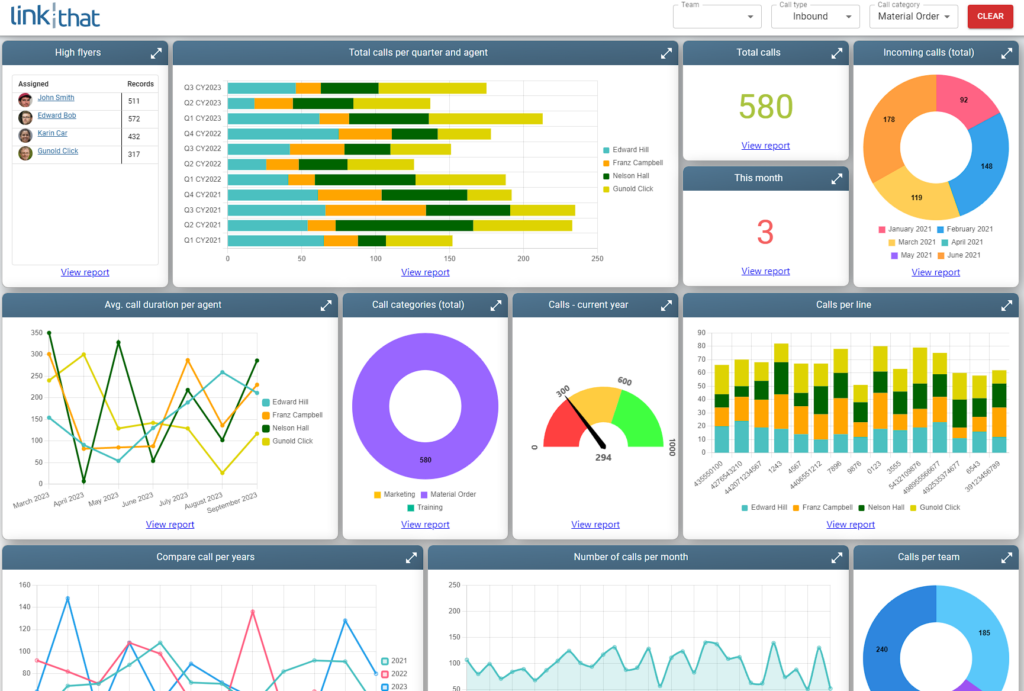The width and height of the screenshot is (1024, 691).
Task: Open View report under High flyers
Action: click(85, 272)
